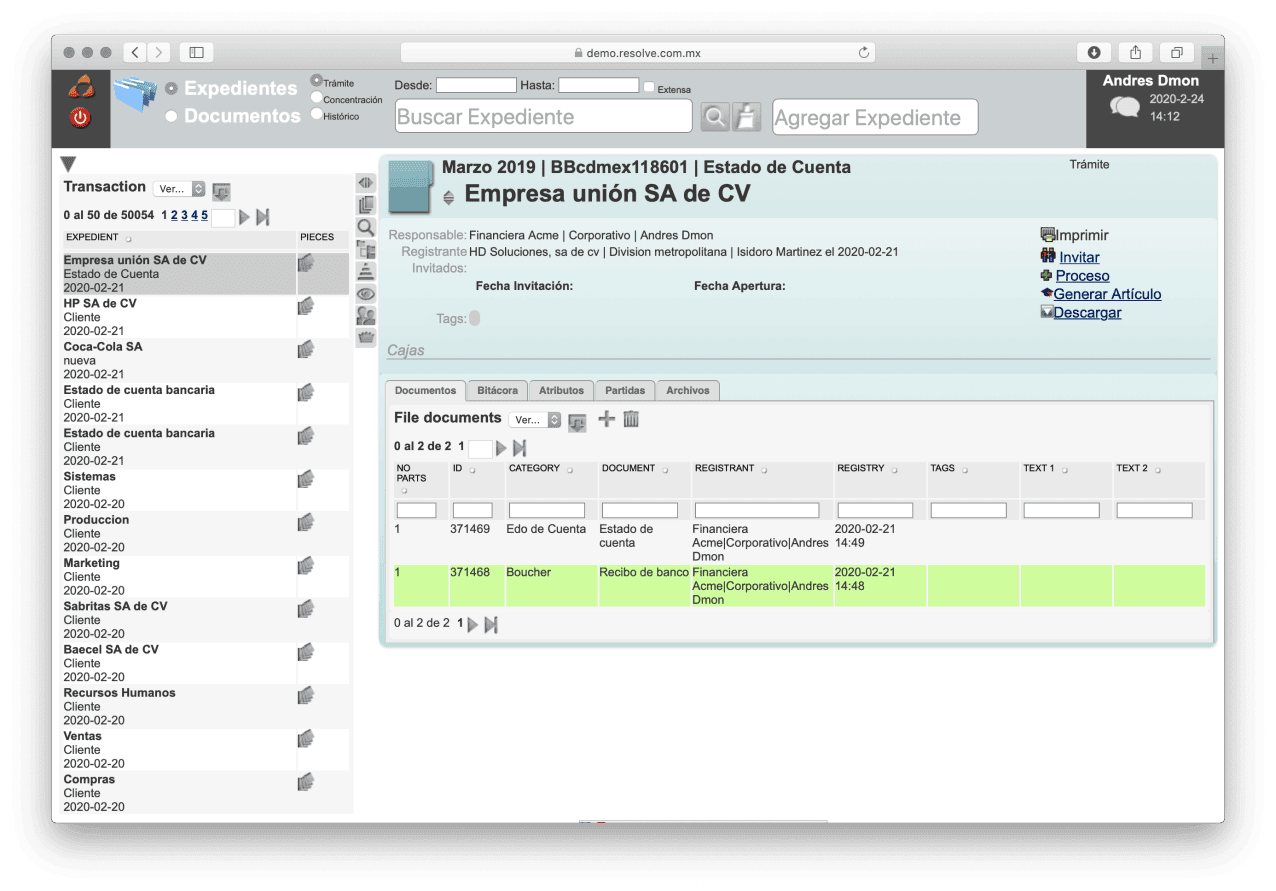Click the Generar Artículo link
Image resolution: width=1276 pixels, height=891 pixels.
point(1107,294)
